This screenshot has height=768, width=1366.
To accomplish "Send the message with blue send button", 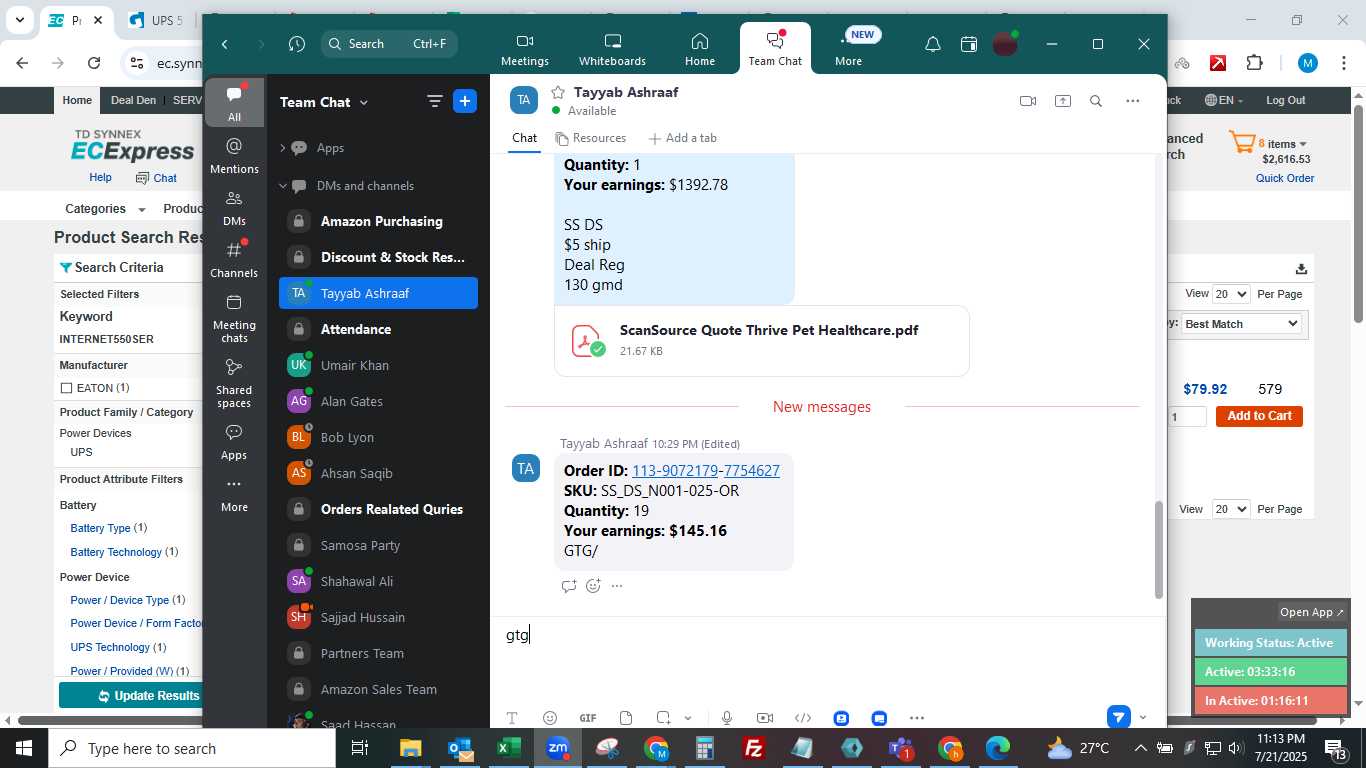I will 1118,717.
